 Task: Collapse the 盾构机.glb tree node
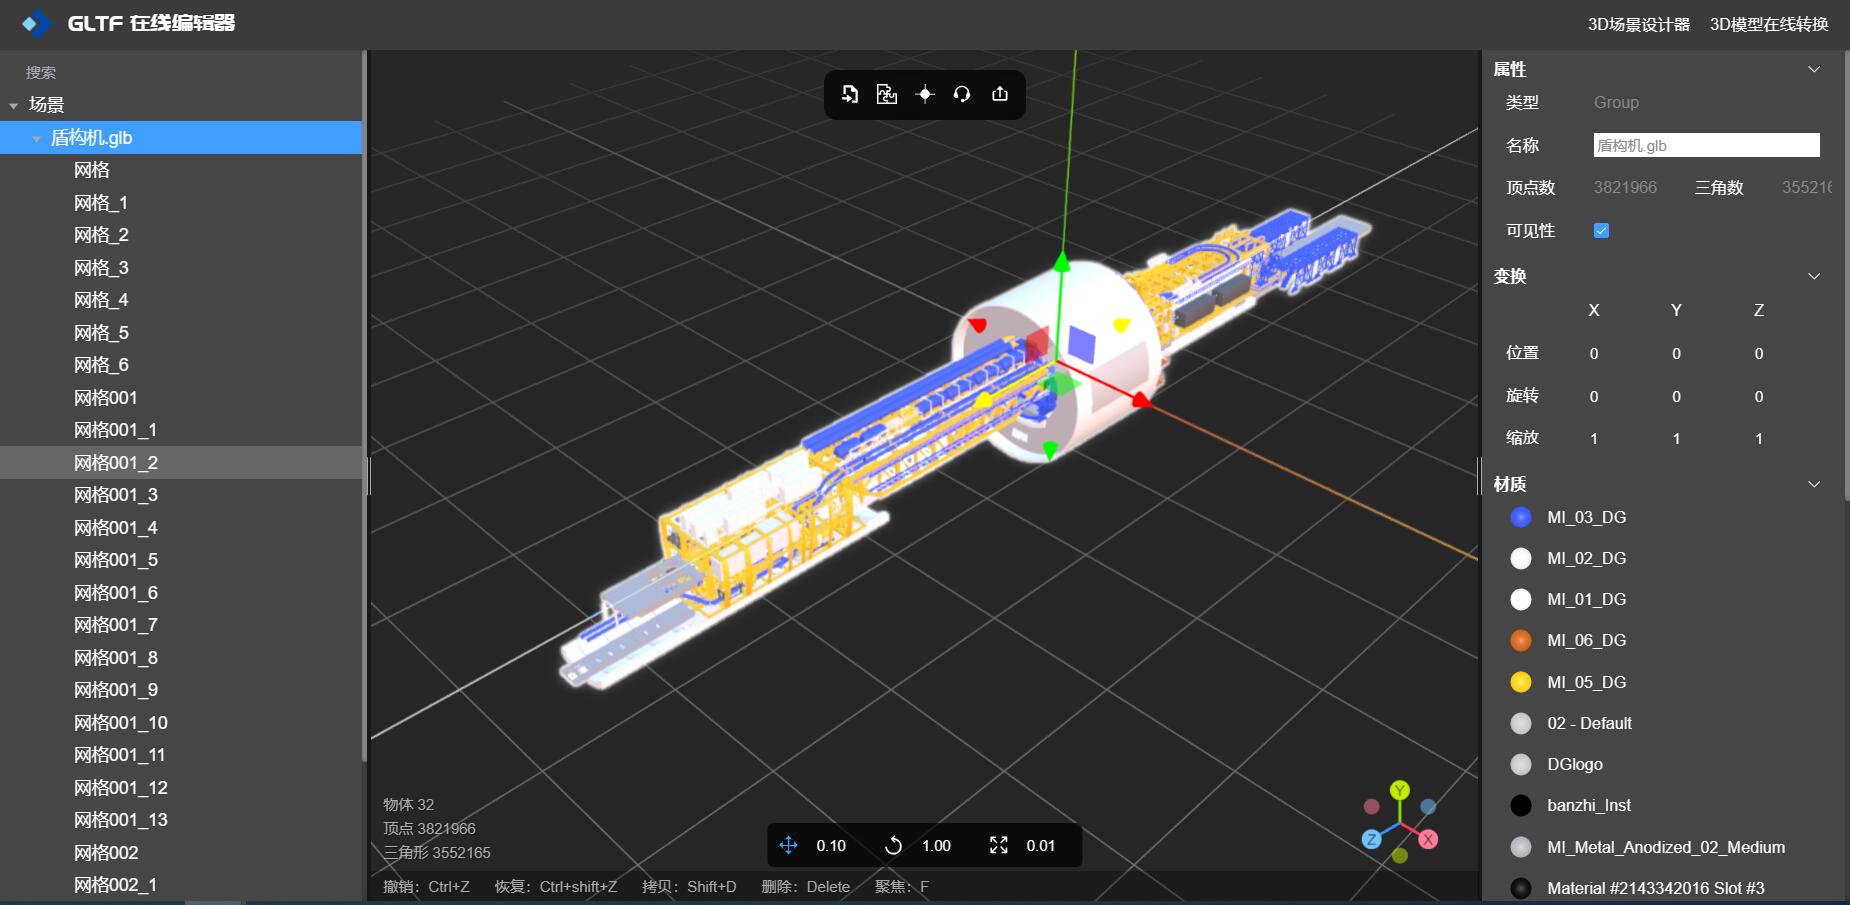point(37,139)
